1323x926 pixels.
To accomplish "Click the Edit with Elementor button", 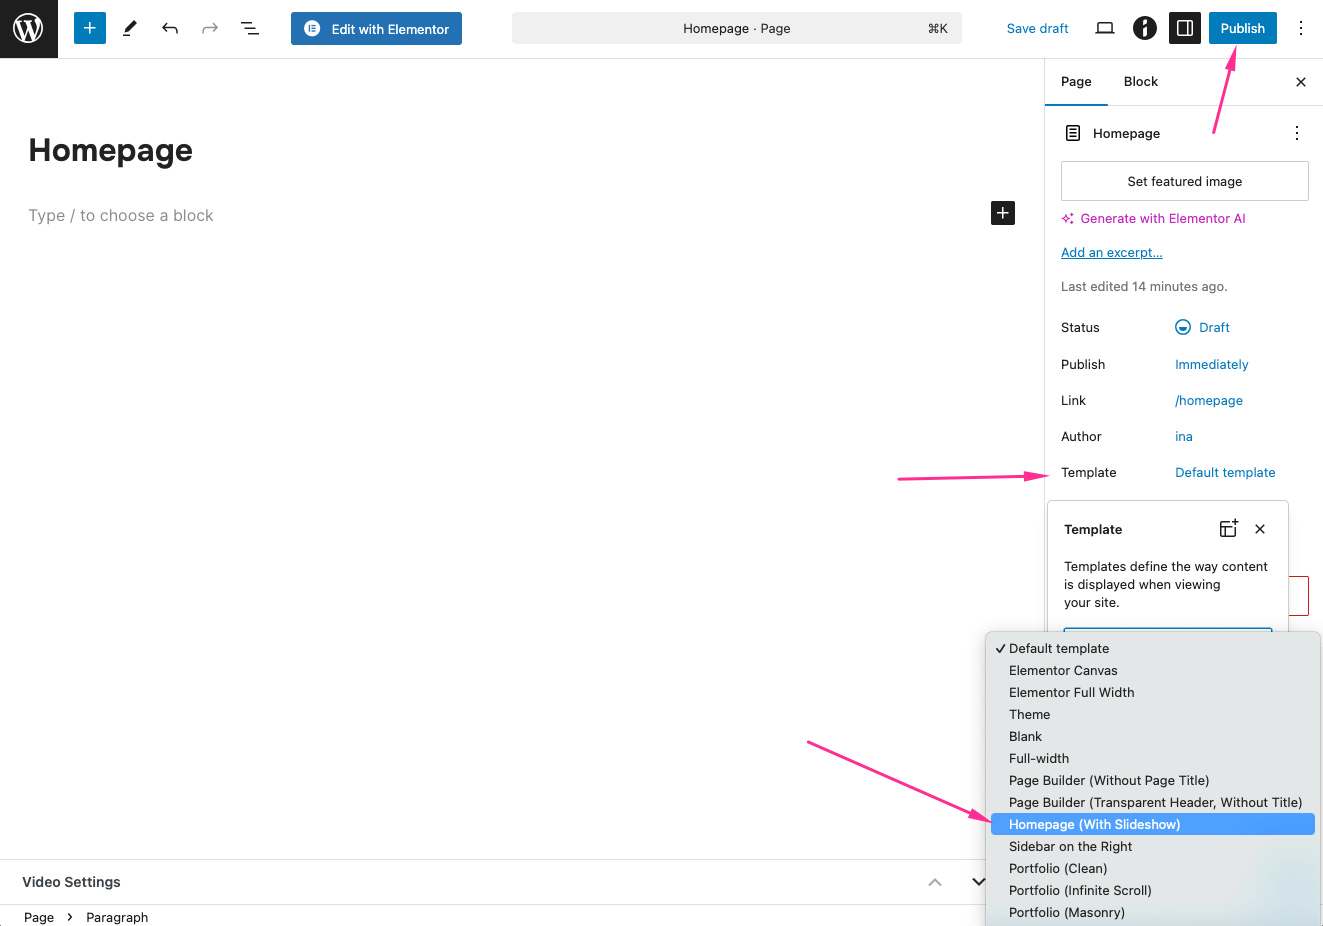I will coord(377,29).
